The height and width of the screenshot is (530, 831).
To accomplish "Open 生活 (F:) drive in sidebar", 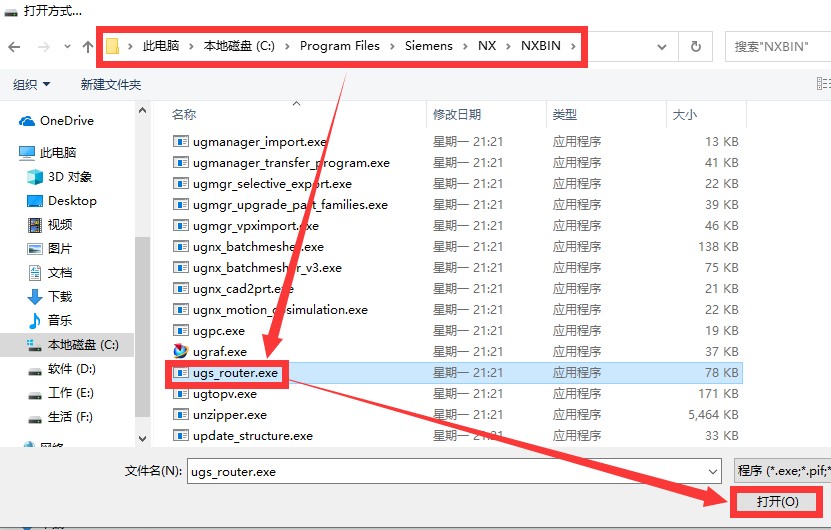I will coord(60,417).
